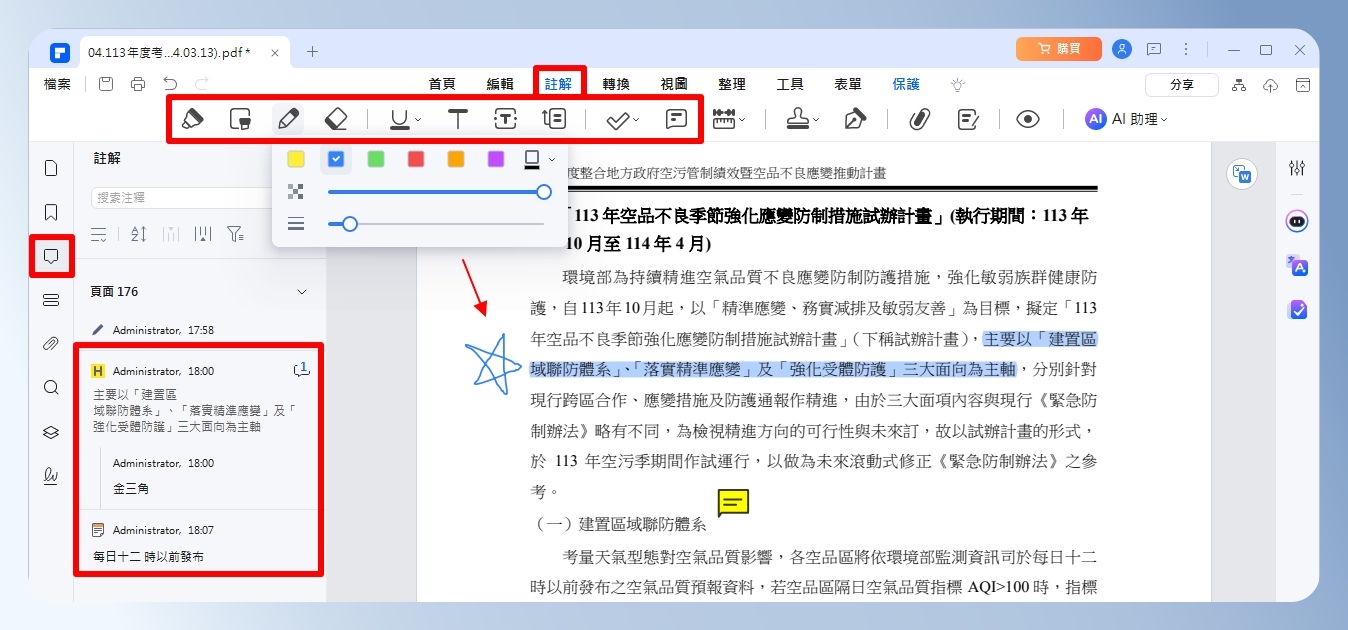Click the 購買 button
Screen dimensions: 1348x630
(1059, 49)
